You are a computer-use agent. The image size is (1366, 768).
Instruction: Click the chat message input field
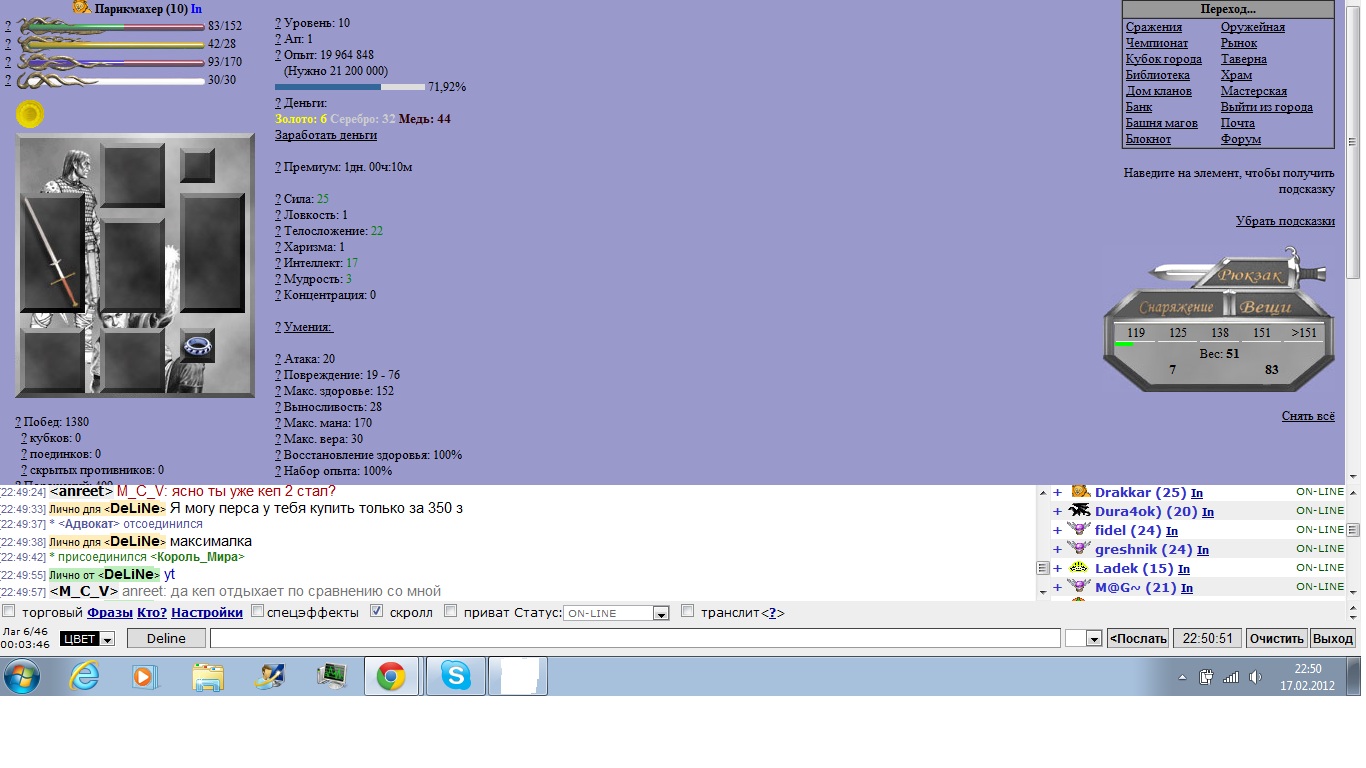pyautogui.click(x=635, y=638)
